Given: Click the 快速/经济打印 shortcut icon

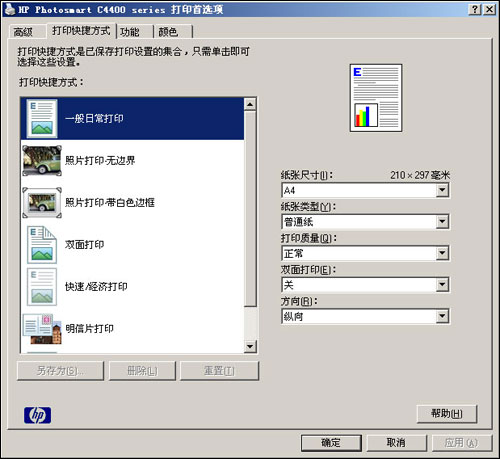Looking at the screenshot, I should pyautogui.click(x=42, y=287).
